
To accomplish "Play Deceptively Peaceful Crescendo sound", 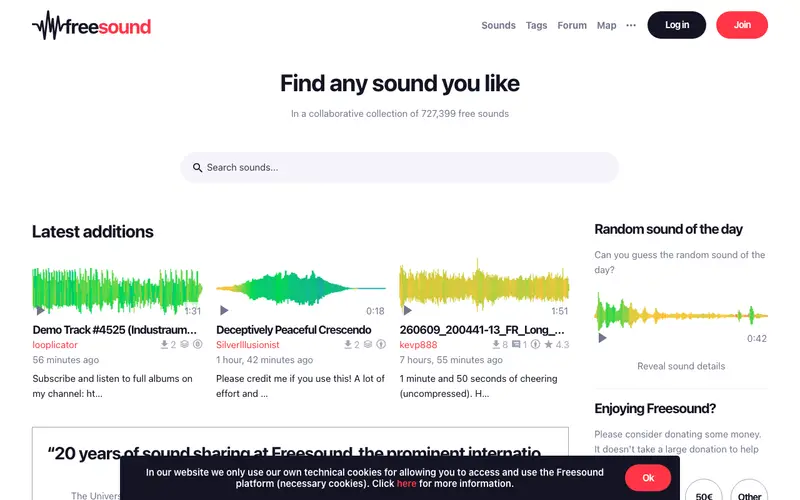I will click(x=224, y=310).
